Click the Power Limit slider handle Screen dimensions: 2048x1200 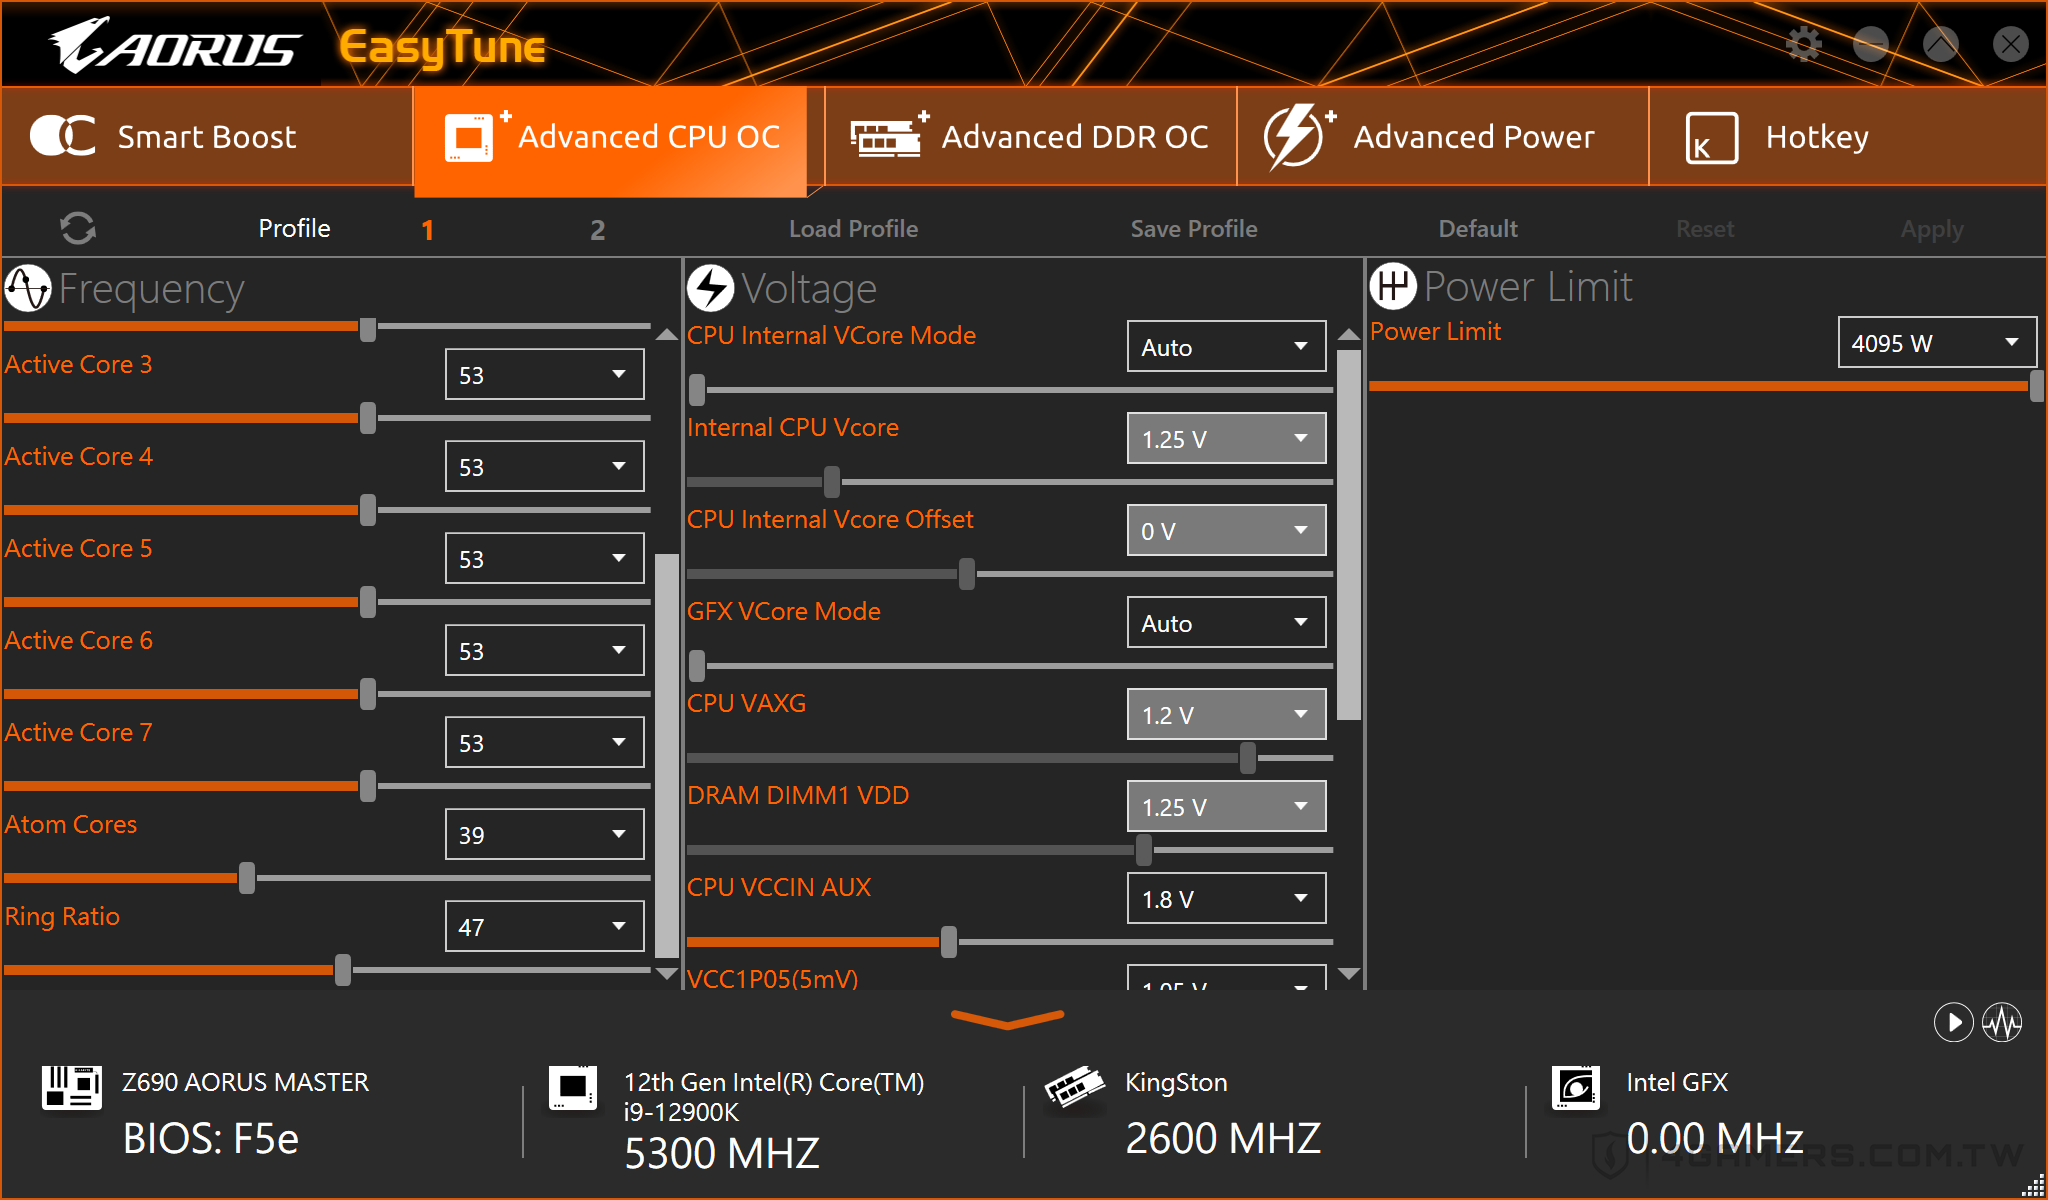pos(2037,386)
